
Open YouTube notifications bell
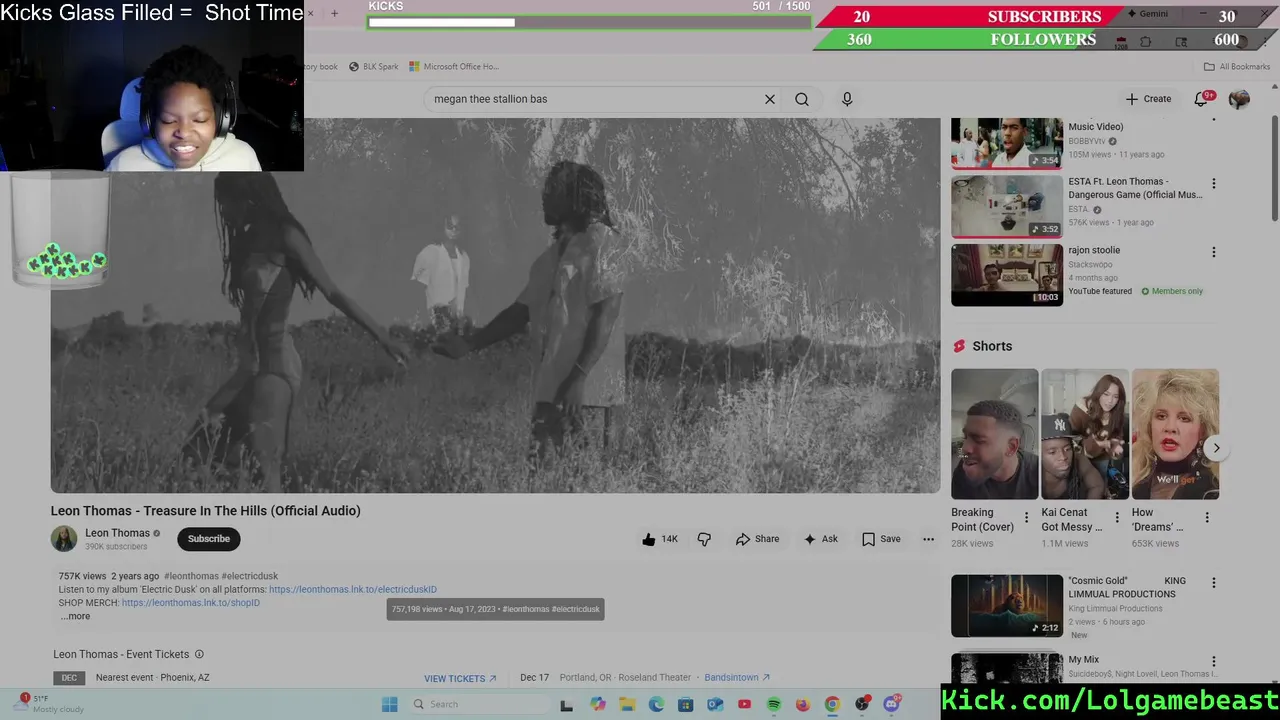point(1202,99)
